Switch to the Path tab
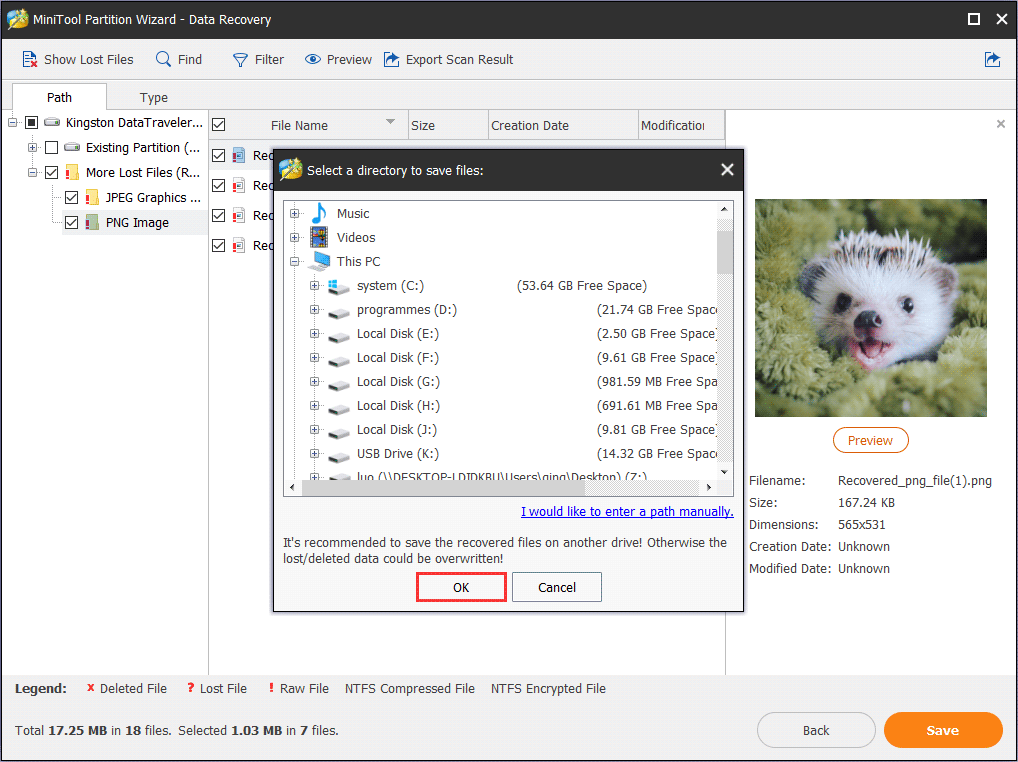 59,97
